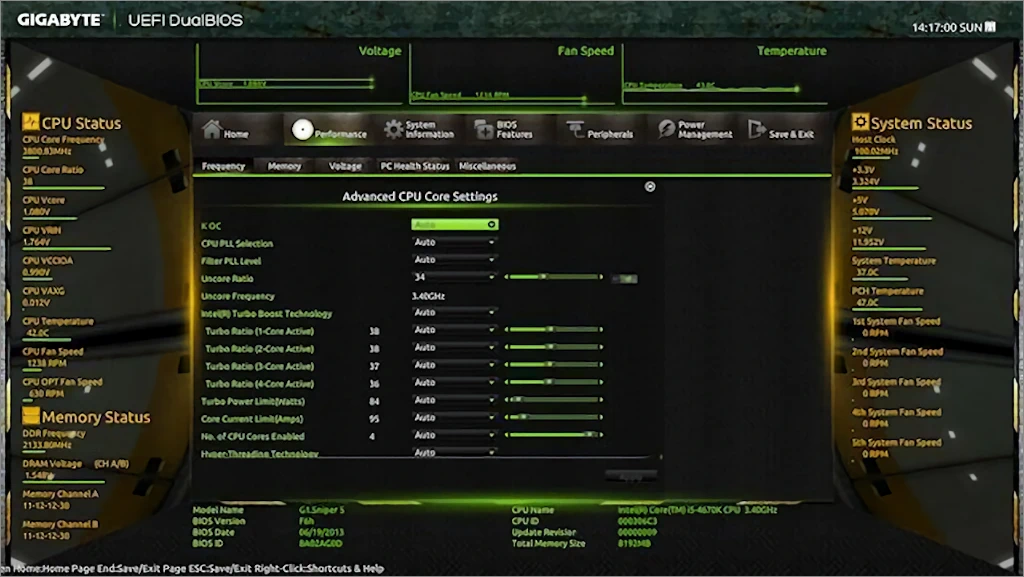Click the Memory Status header icon

(x=30, y=416)
